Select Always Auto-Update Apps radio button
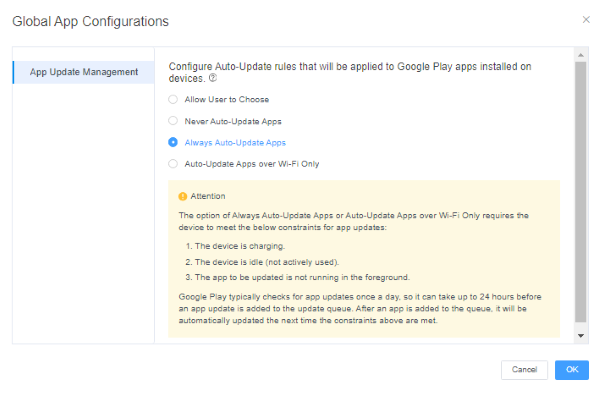The height and width of the screenshot is (397, 600). pos(173,142)
